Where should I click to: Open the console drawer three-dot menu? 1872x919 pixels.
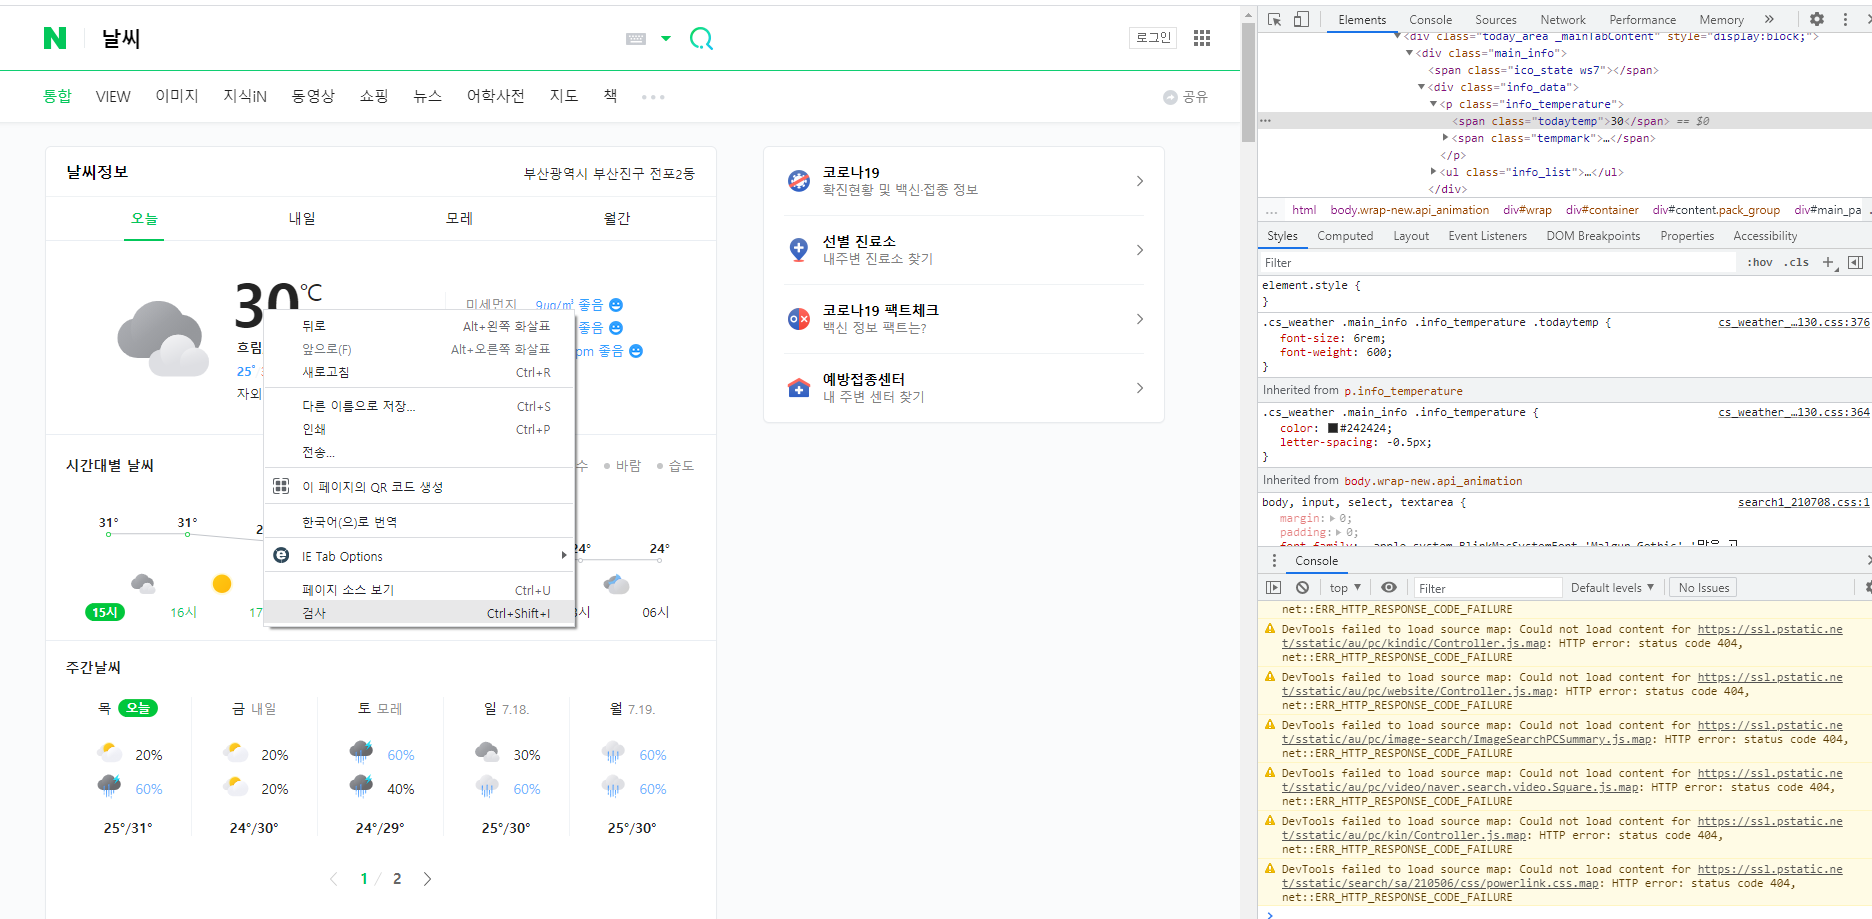click(1274, 561)
